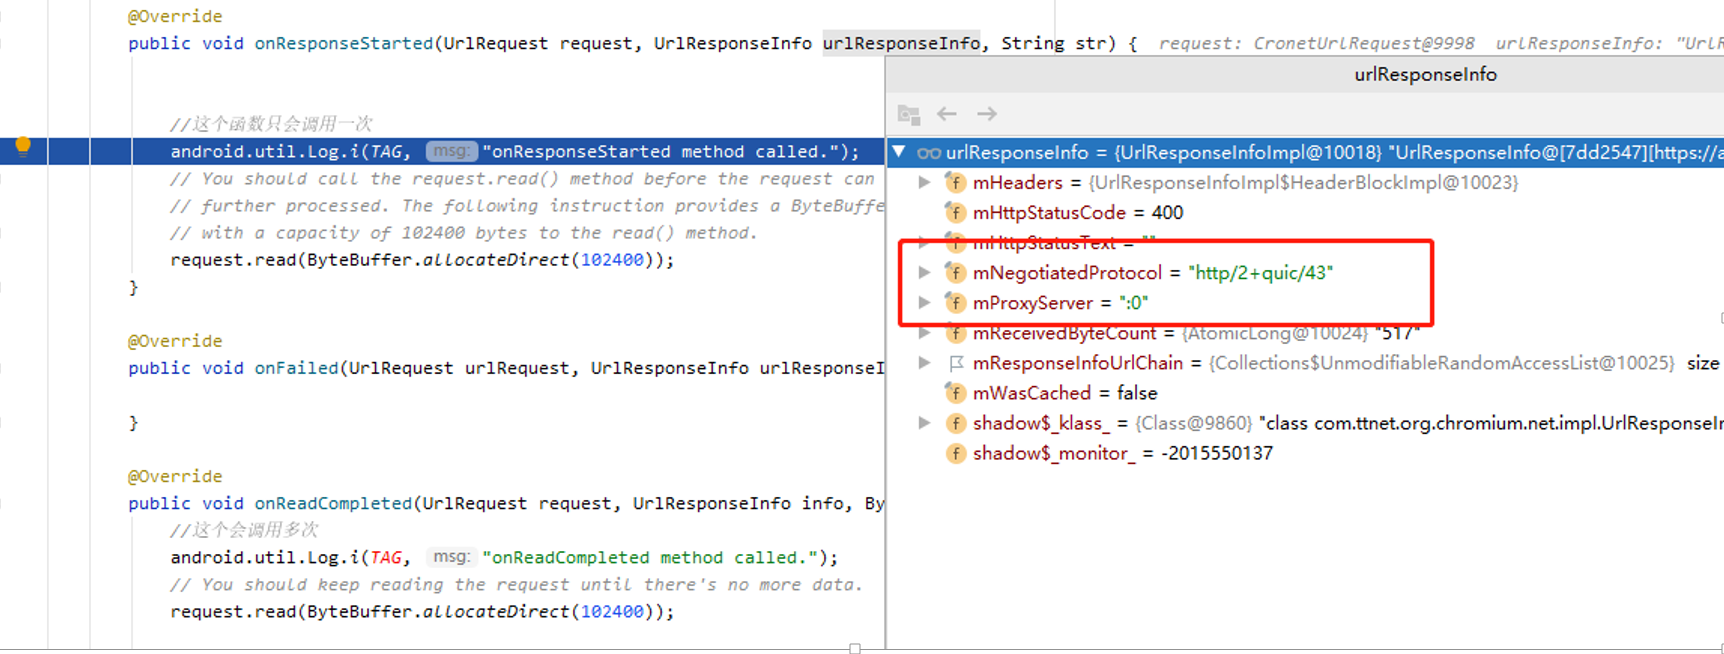Expand the mNegotiatedProtocol field

tap(925, 272)
